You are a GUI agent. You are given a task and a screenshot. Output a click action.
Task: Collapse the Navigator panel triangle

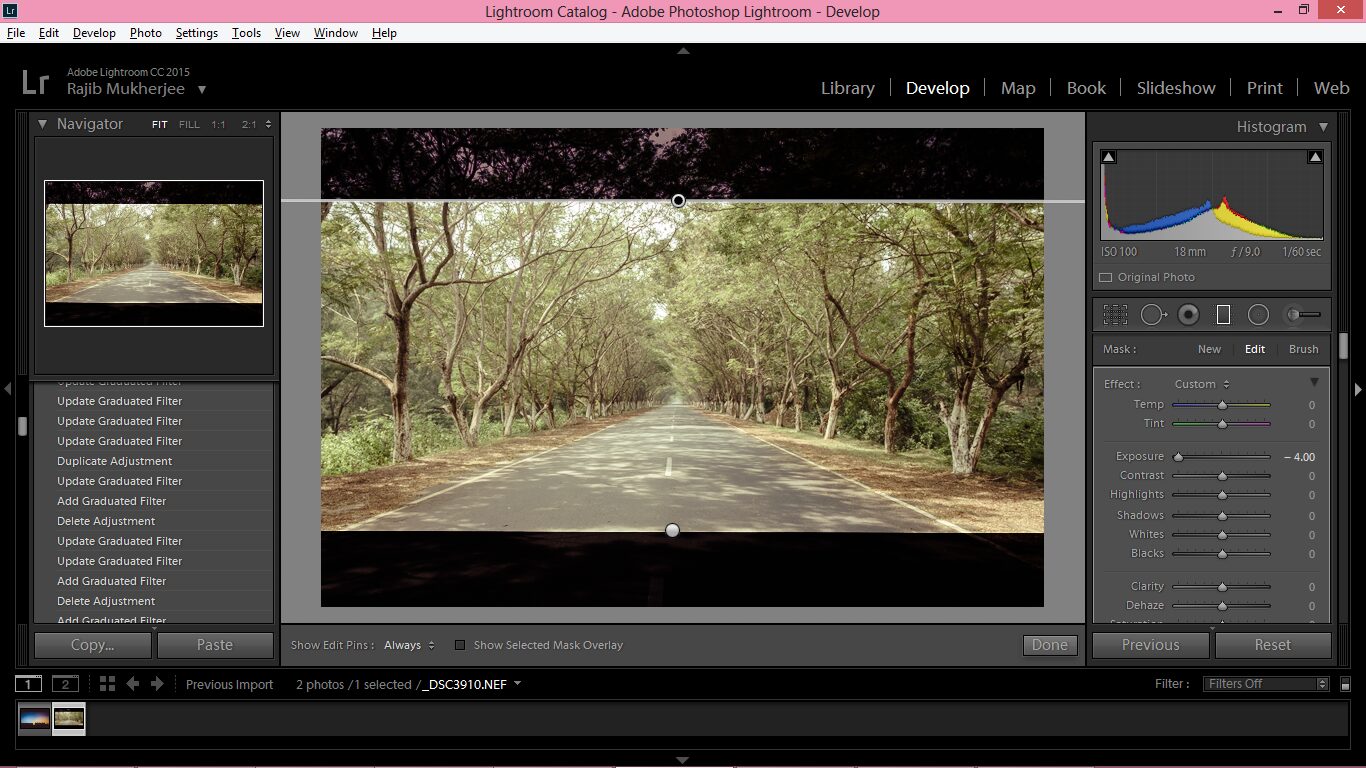pos(43,124)
